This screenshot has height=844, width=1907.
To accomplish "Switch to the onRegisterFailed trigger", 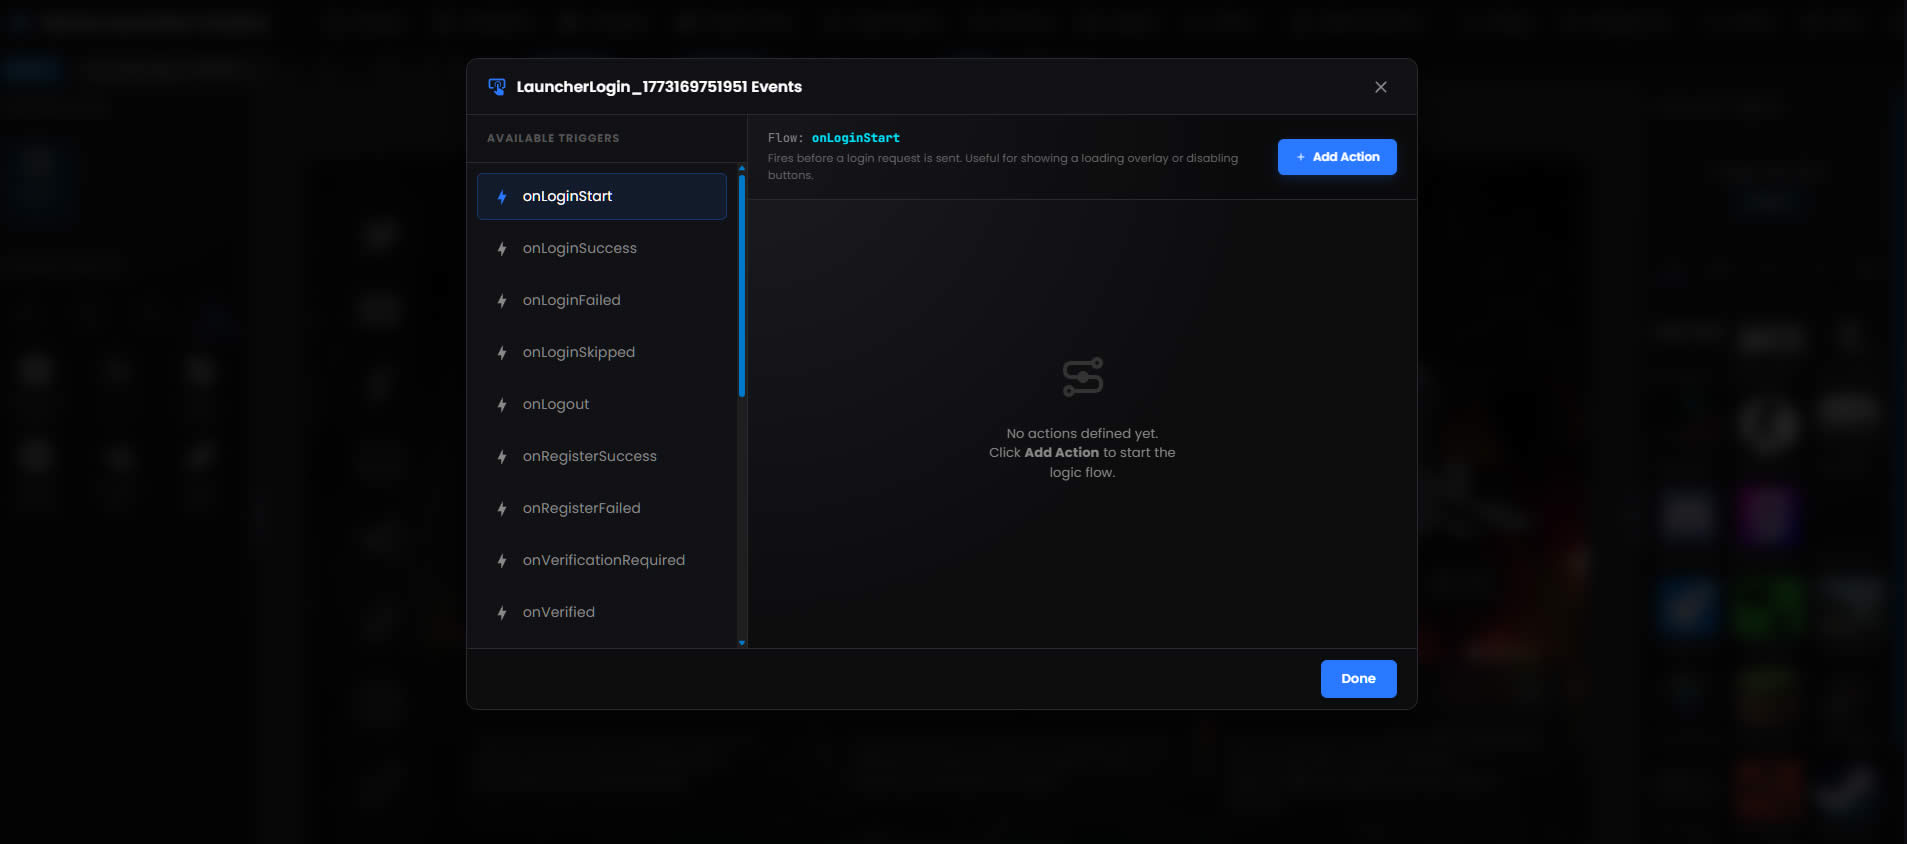I will pos(581,509).
